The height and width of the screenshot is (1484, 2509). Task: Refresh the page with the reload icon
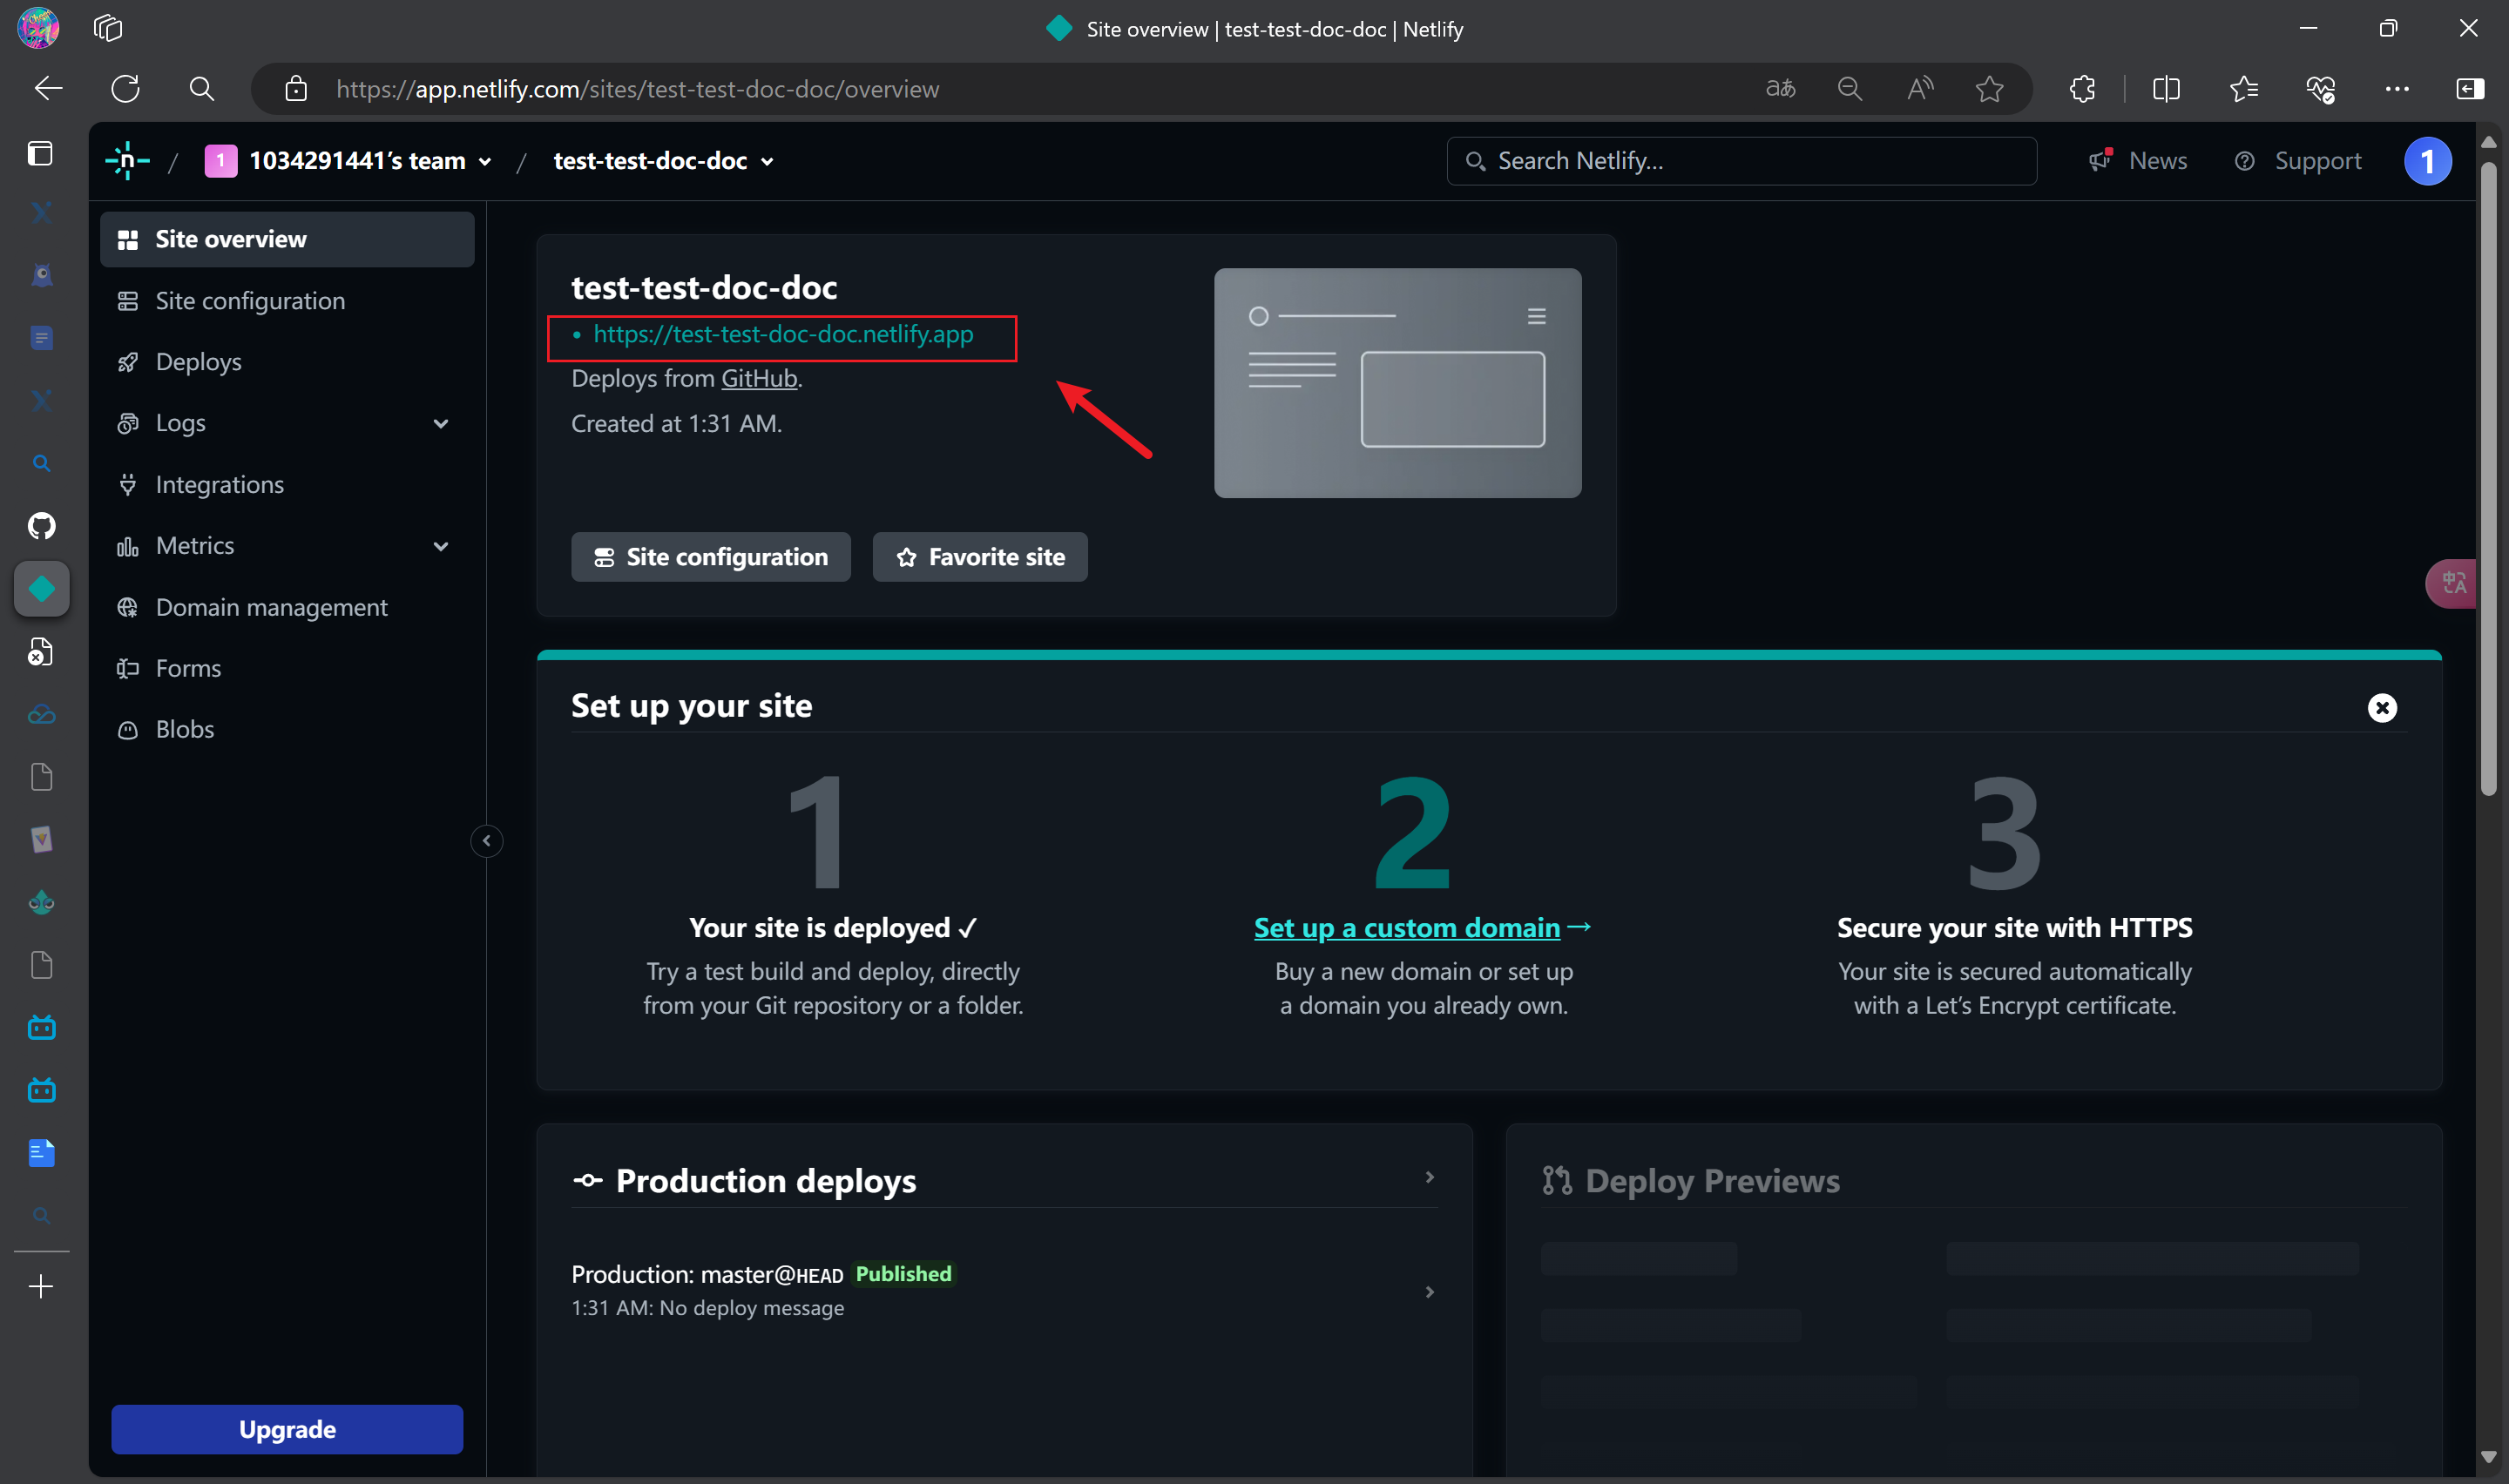point(125,89)
